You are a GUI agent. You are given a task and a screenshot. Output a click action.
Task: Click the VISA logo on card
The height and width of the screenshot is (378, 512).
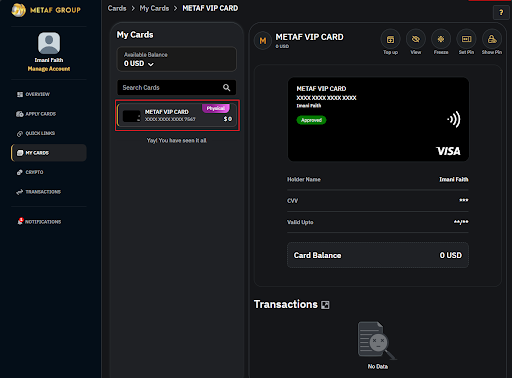point(448,151)
